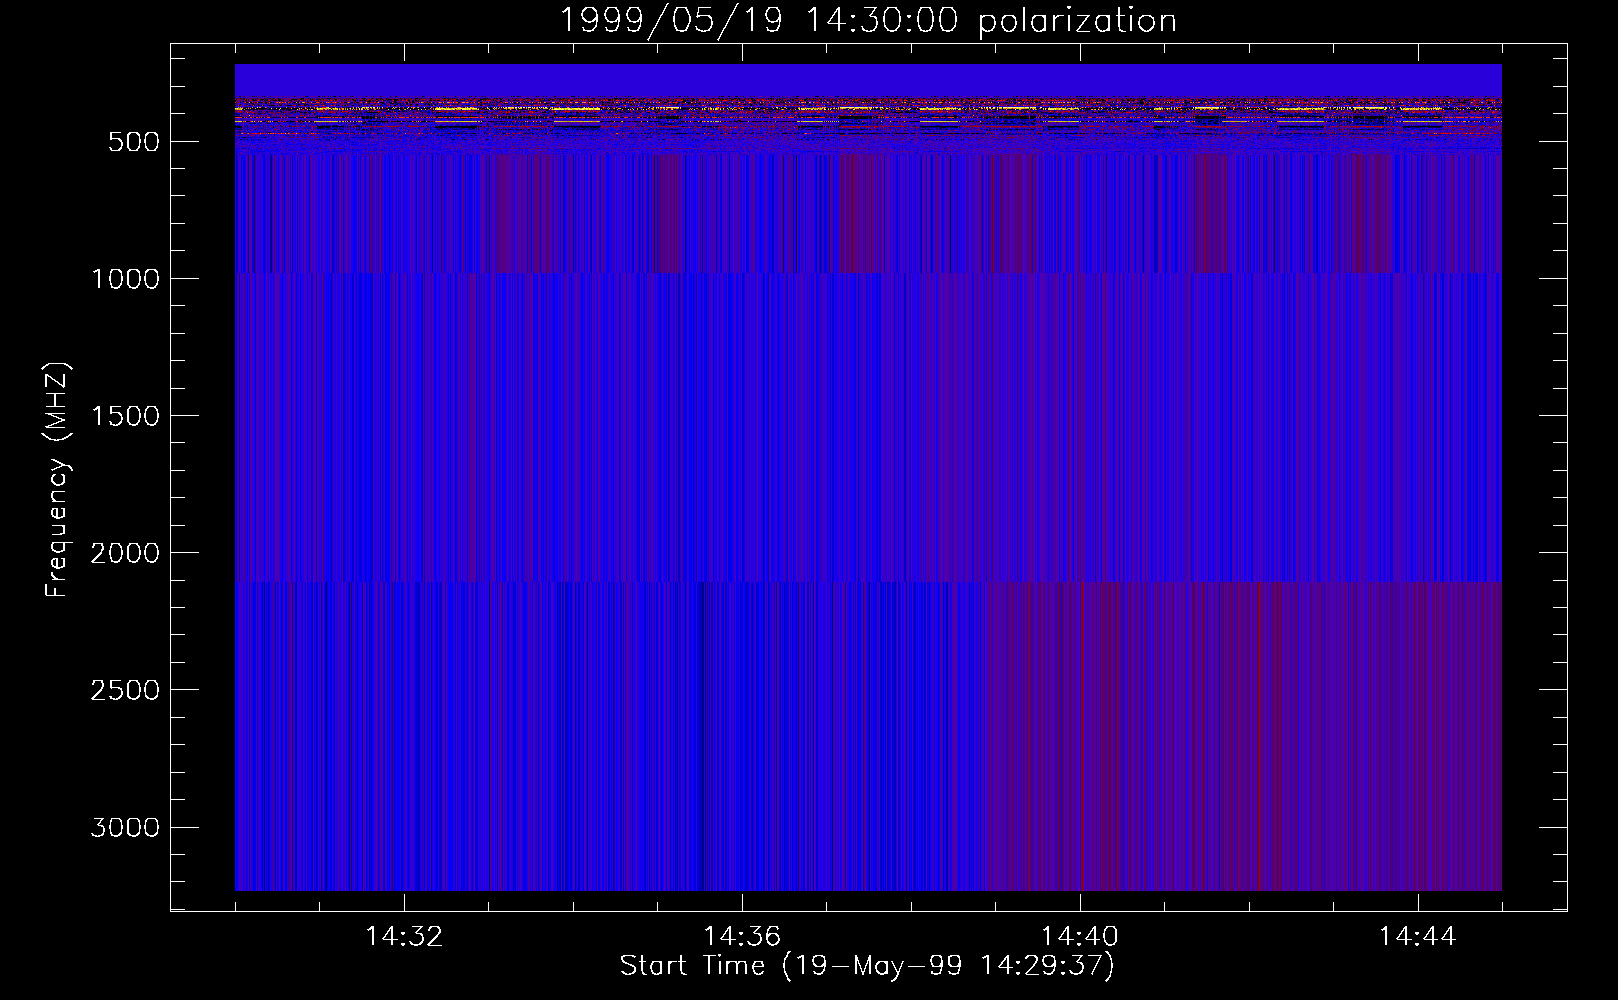The width and height of the screenshot is (1618, 1000).
Task: Select the 1500 frequency tick label
Action: [125, 416]
